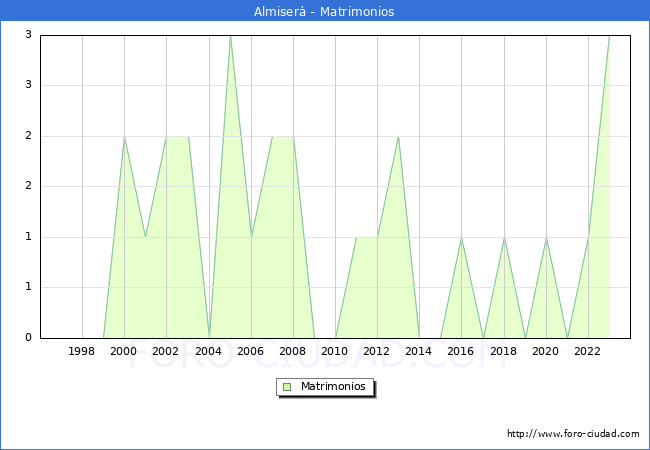Select the 2006 x-axis year label

coord(251,351)
